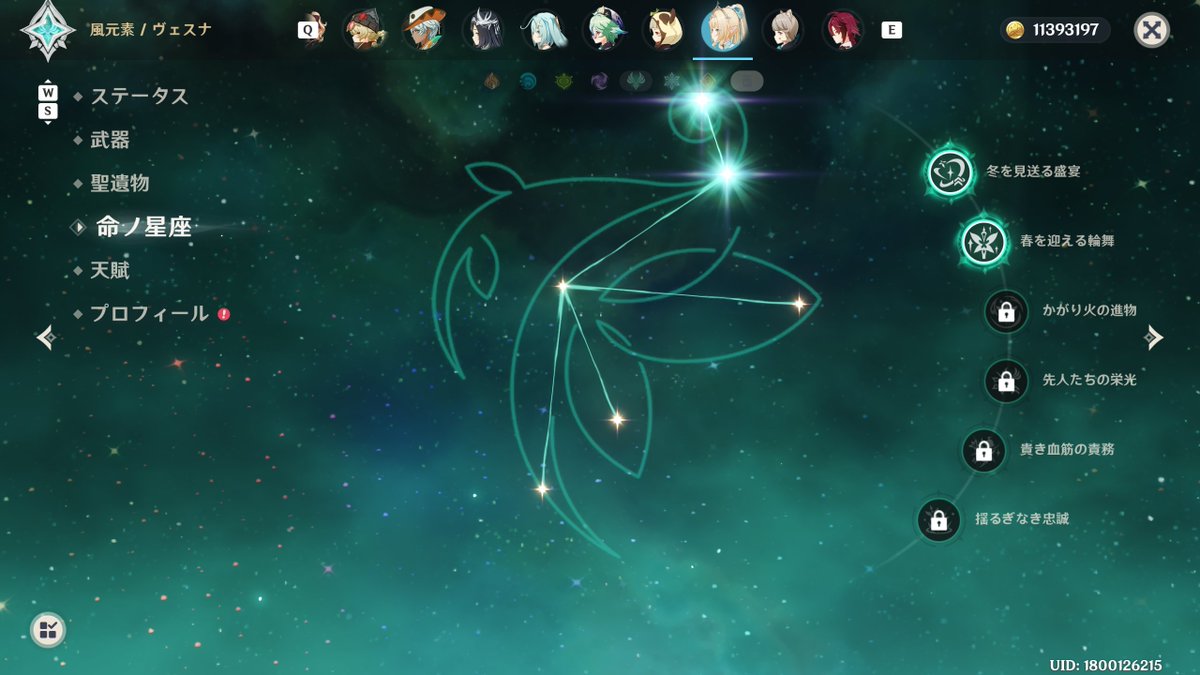The width and height of the screenshot is (1200, 675).
Task: Select the green-haired character with glasses
Action: (603, 31)
